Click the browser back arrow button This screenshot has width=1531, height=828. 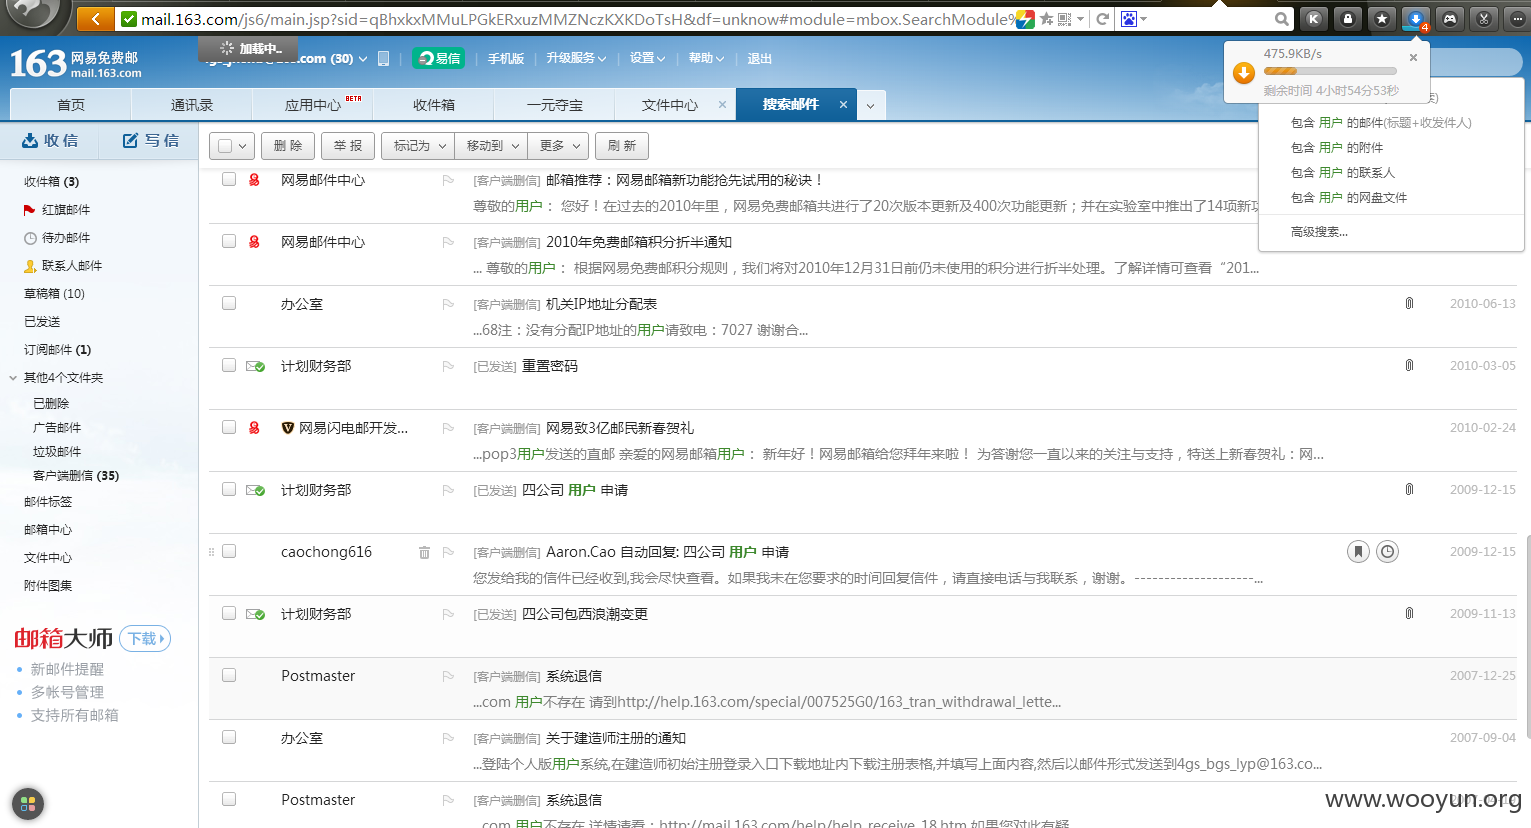(95, 18)
